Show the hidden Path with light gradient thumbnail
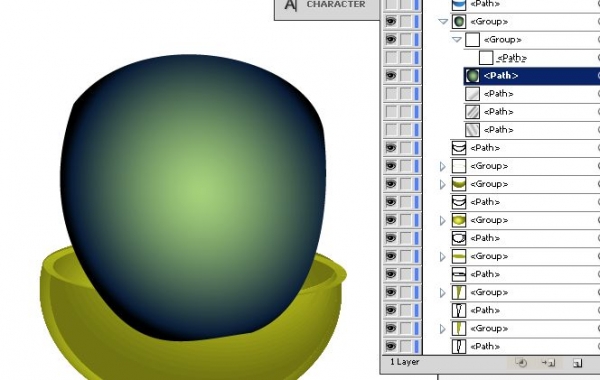 (391, 93)
